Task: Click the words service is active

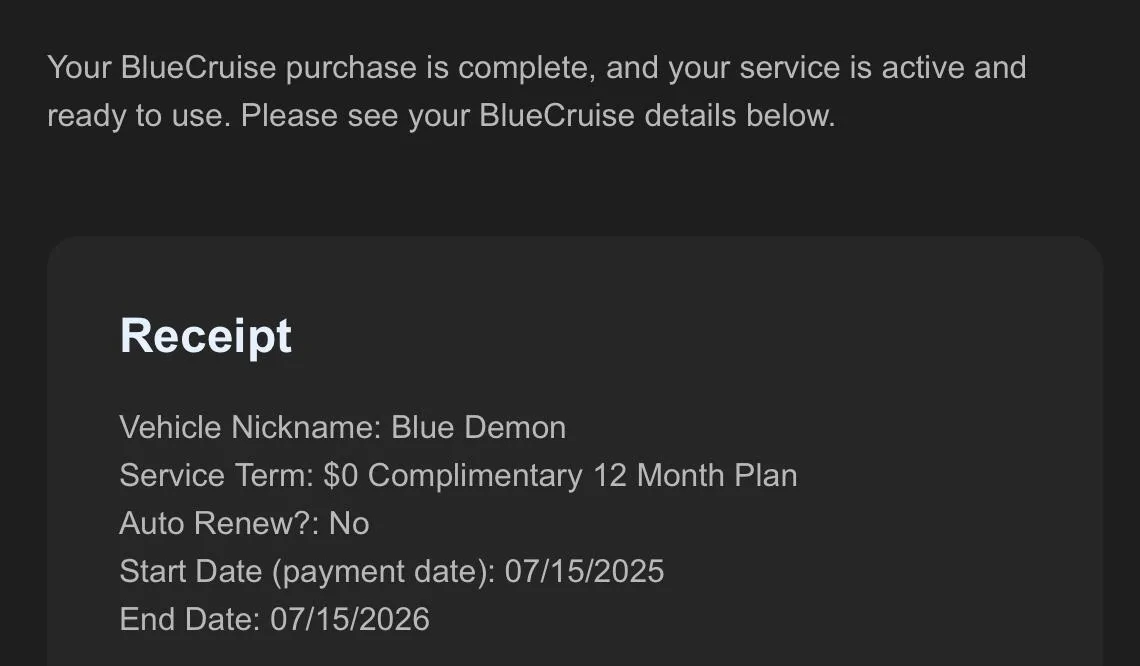Action: pyautogui.click(x=852, y=68)
